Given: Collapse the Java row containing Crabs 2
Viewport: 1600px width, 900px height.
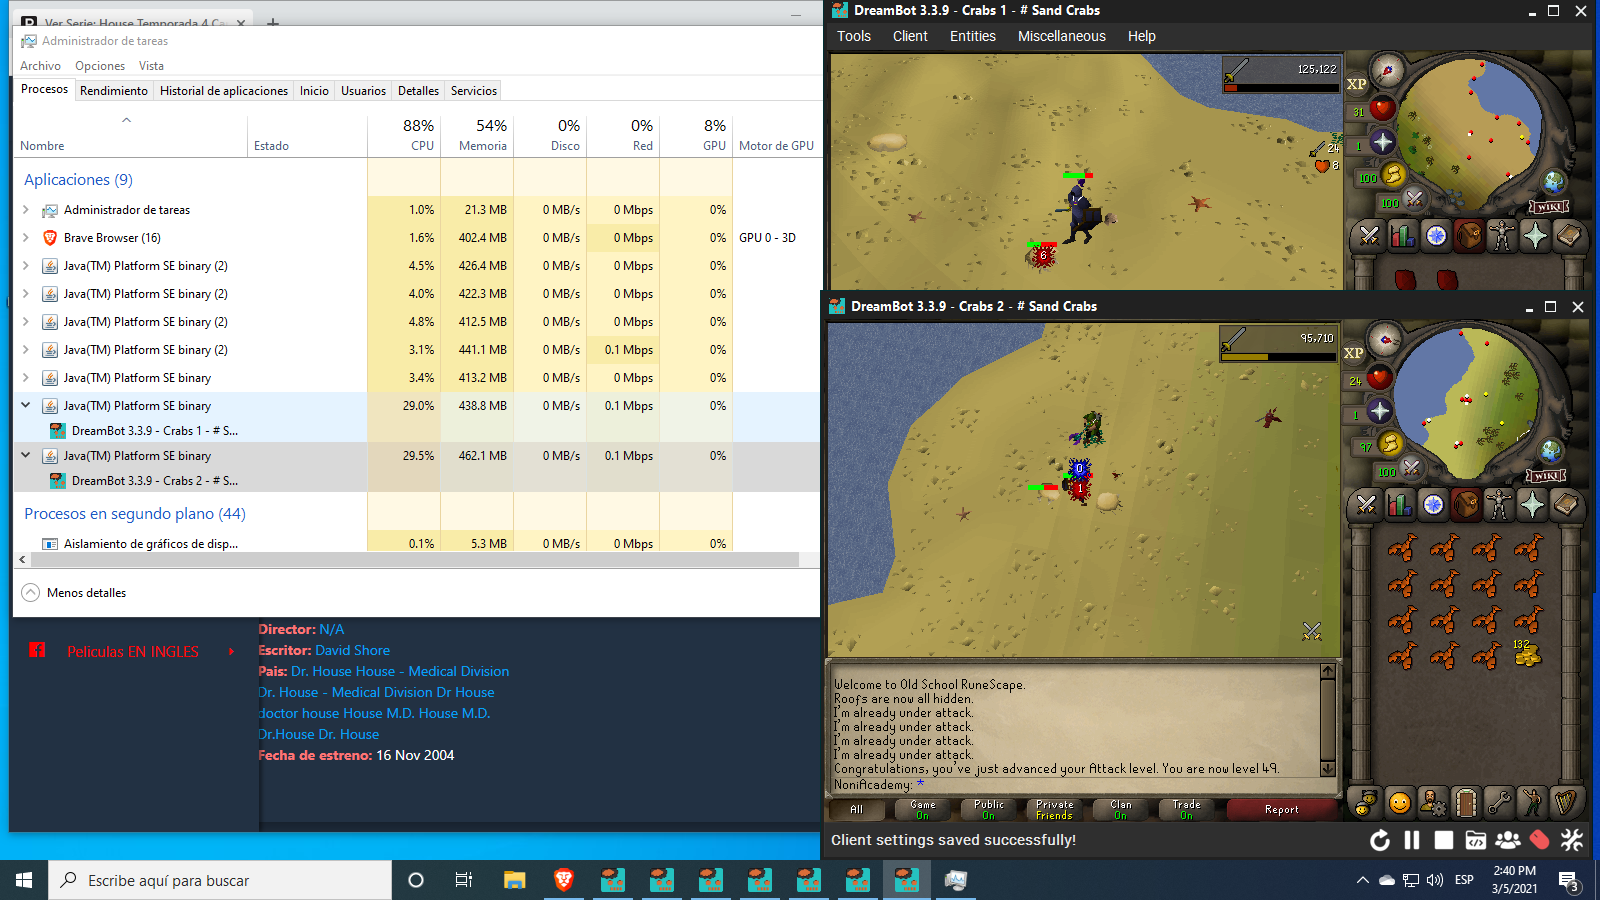Looking at the screenshot, I should [x=26, y=455].
